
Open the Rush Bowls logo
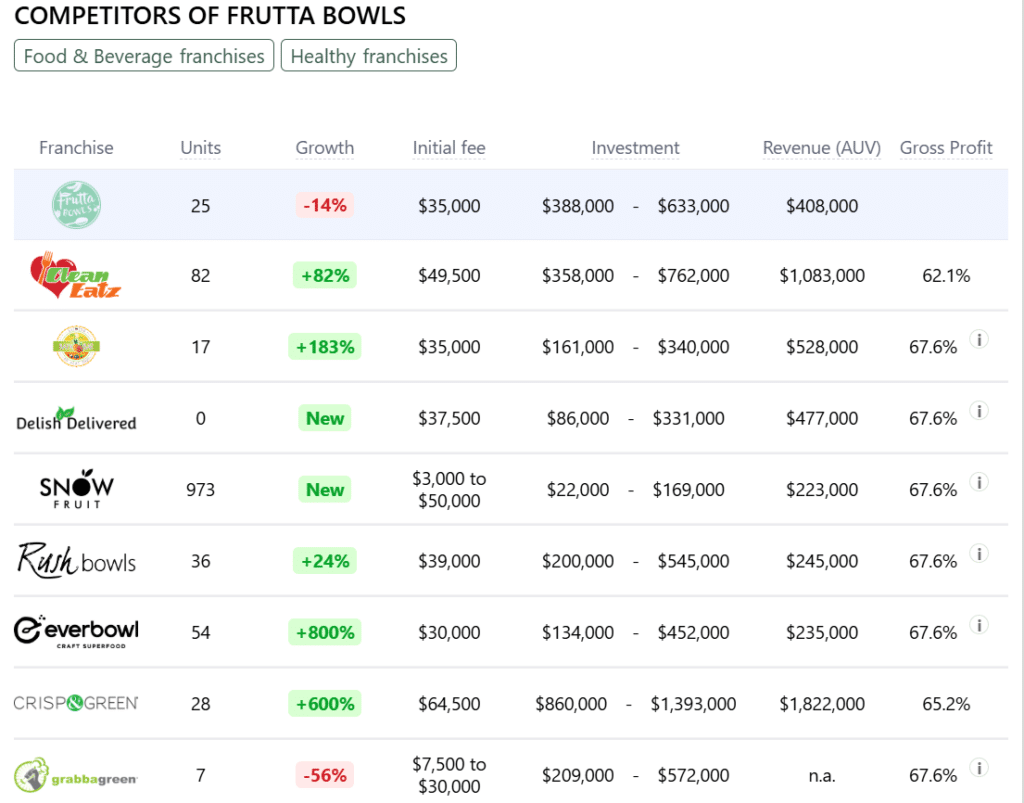(x=76, y=561)
